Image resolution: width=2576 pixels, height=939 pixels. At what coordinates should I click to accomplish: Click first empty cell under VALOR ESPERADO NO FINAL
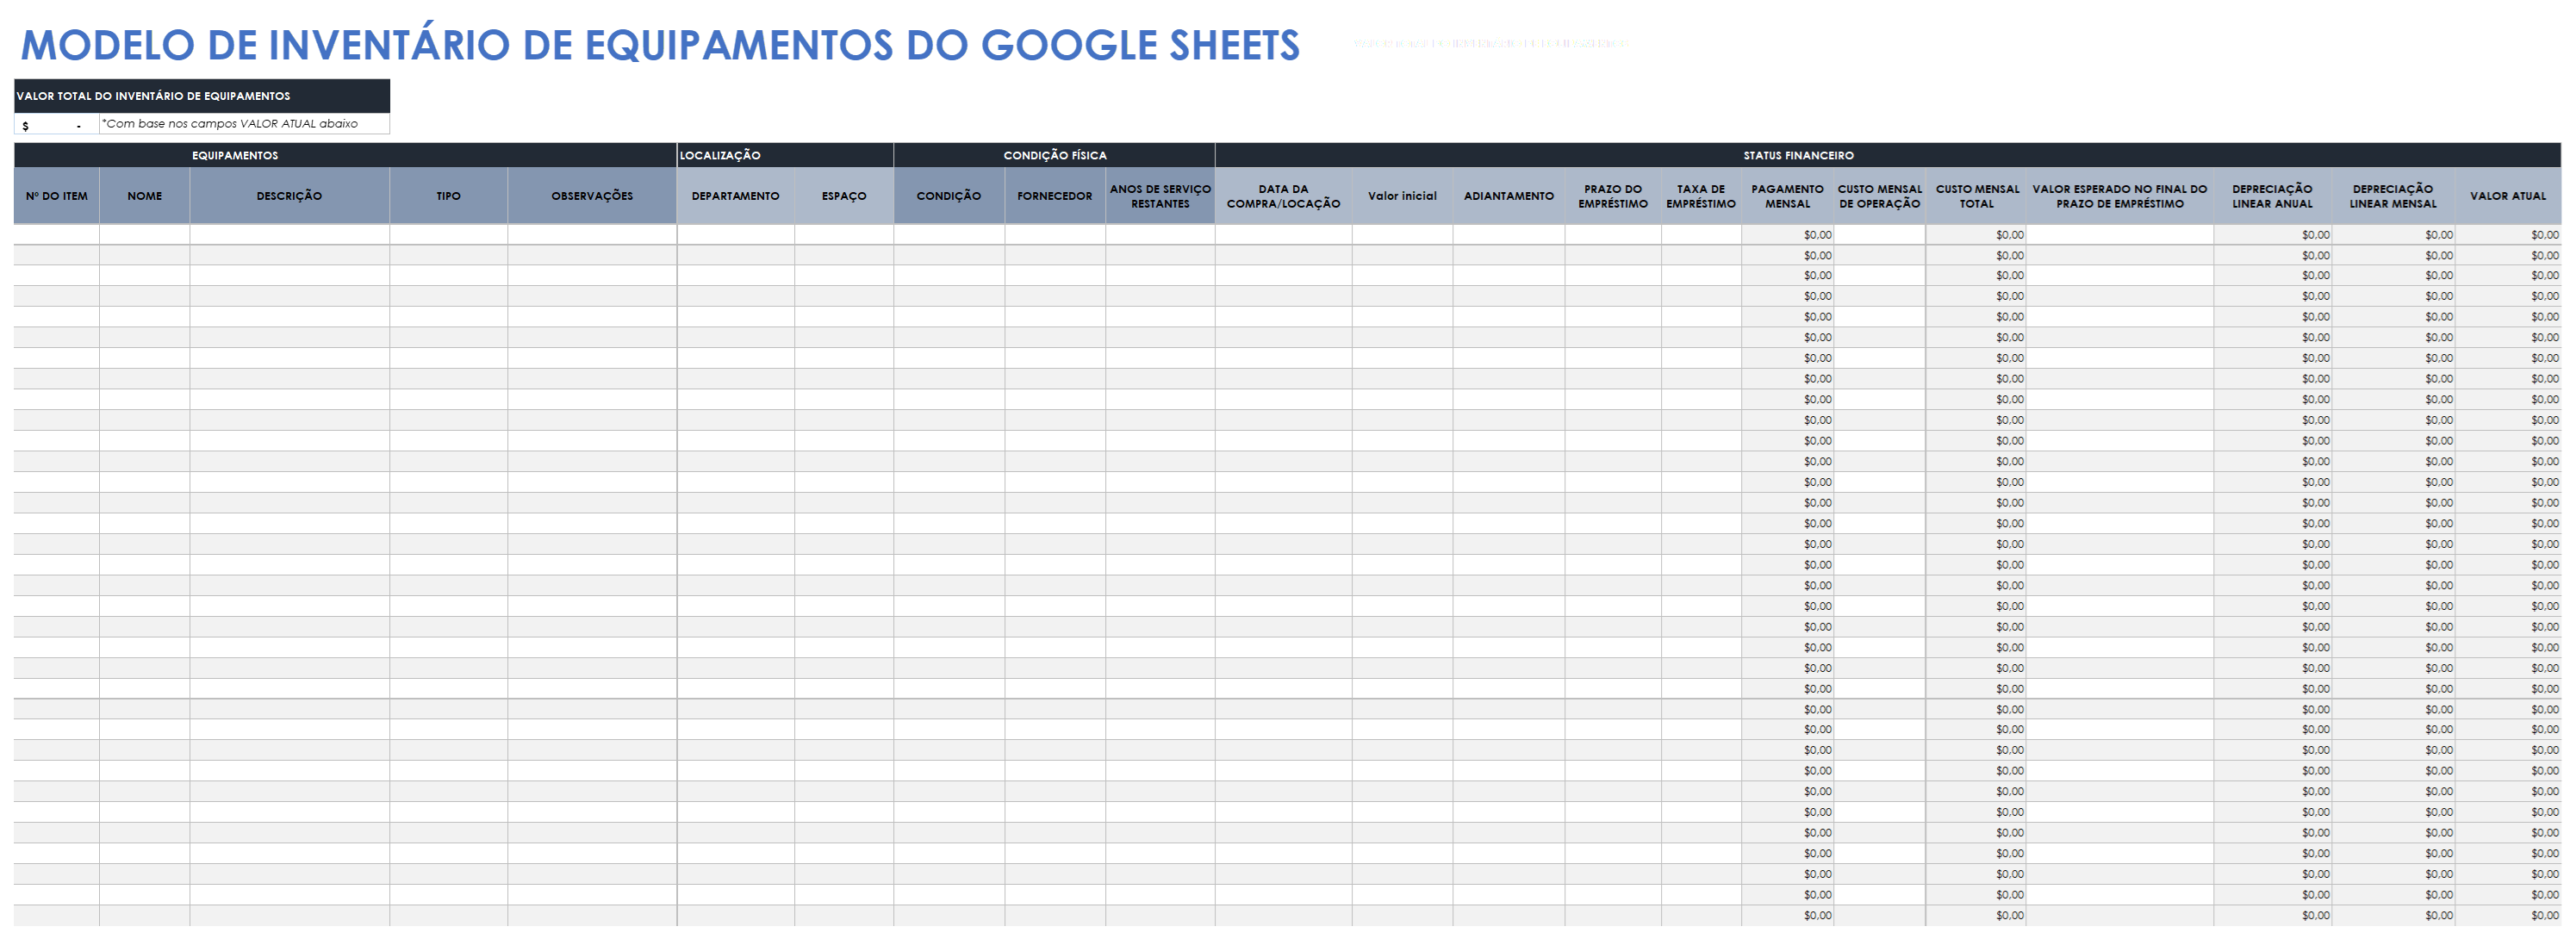point(2120,235)
